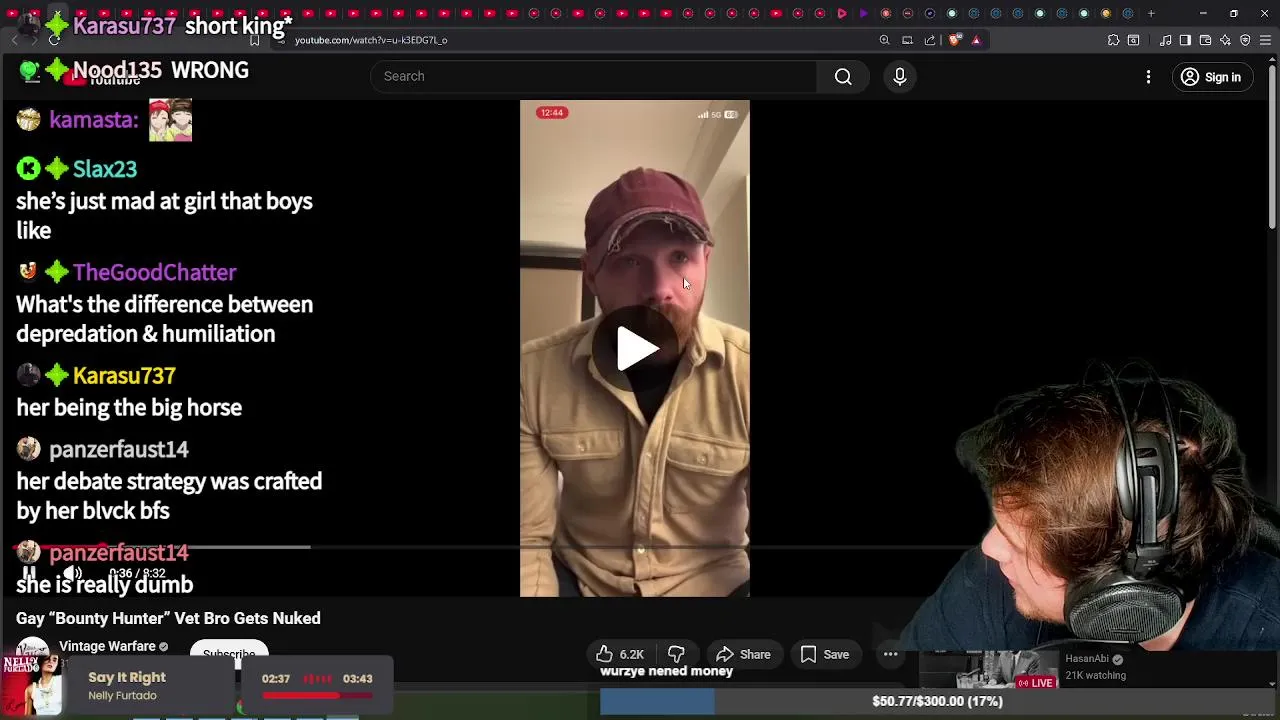This screenshot has height=720, width=1280.
Task: Start voice search with the microphone icon
Action: 899,77
